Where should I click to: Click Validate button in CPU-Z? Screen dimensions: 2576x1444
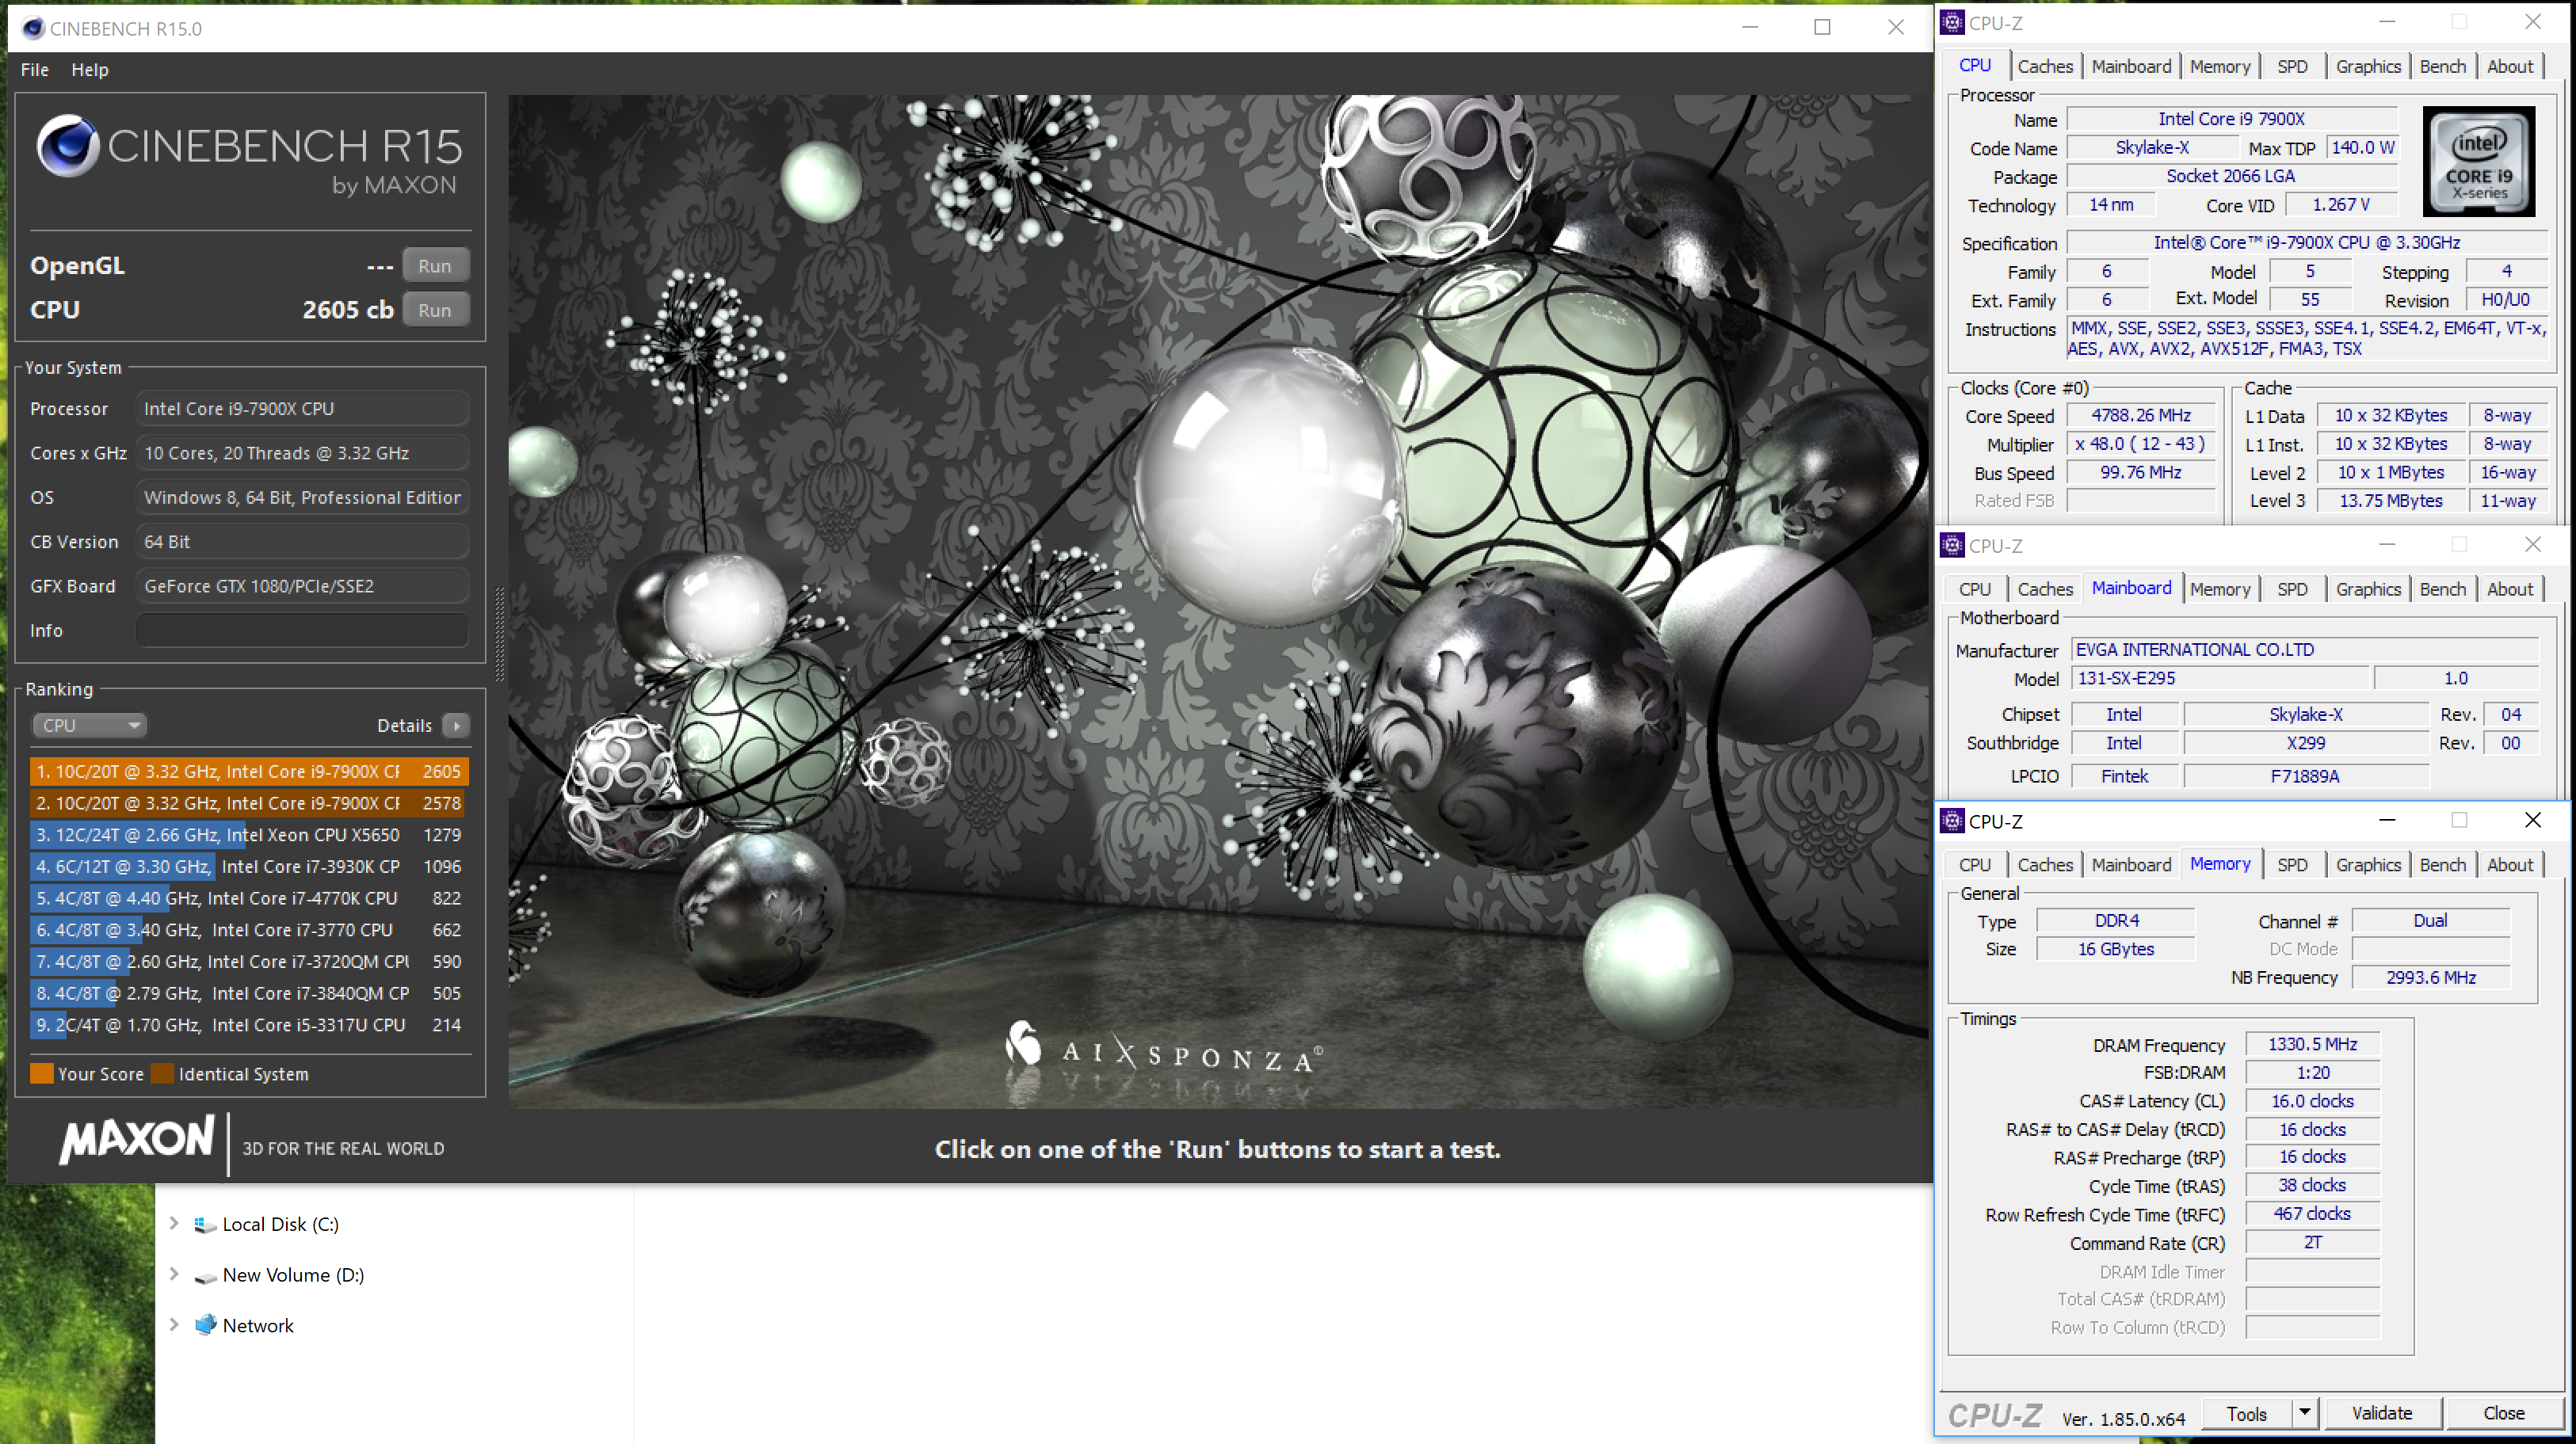point(2382,1414)
